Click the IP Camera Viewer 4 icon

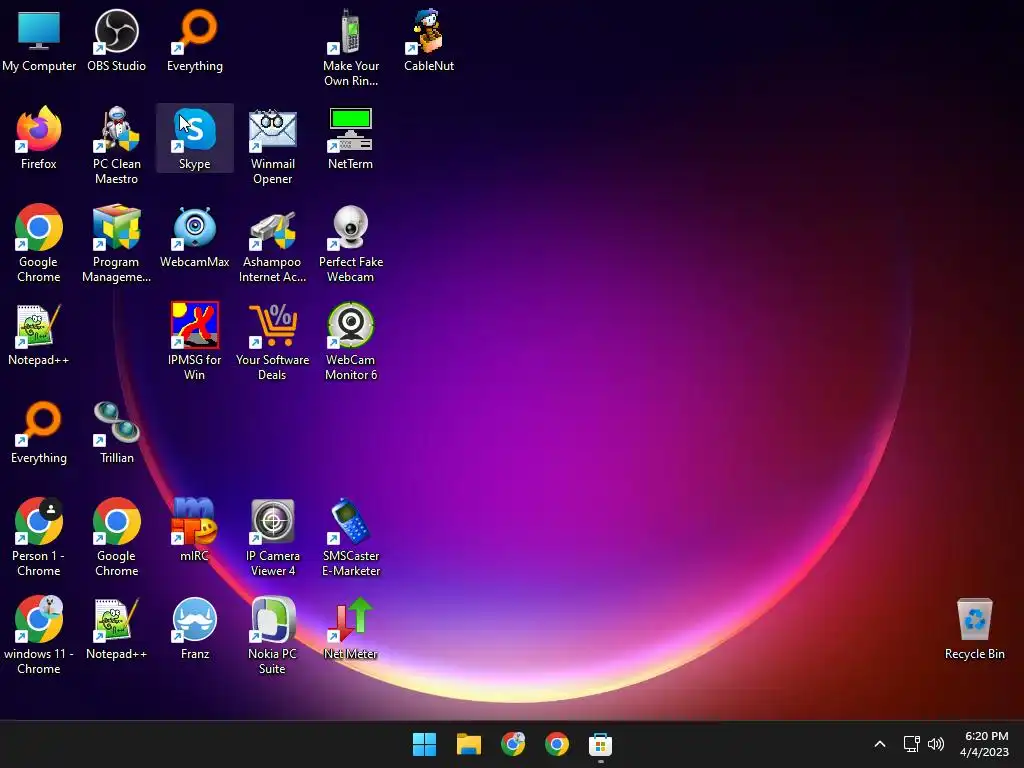coord(272,520)
